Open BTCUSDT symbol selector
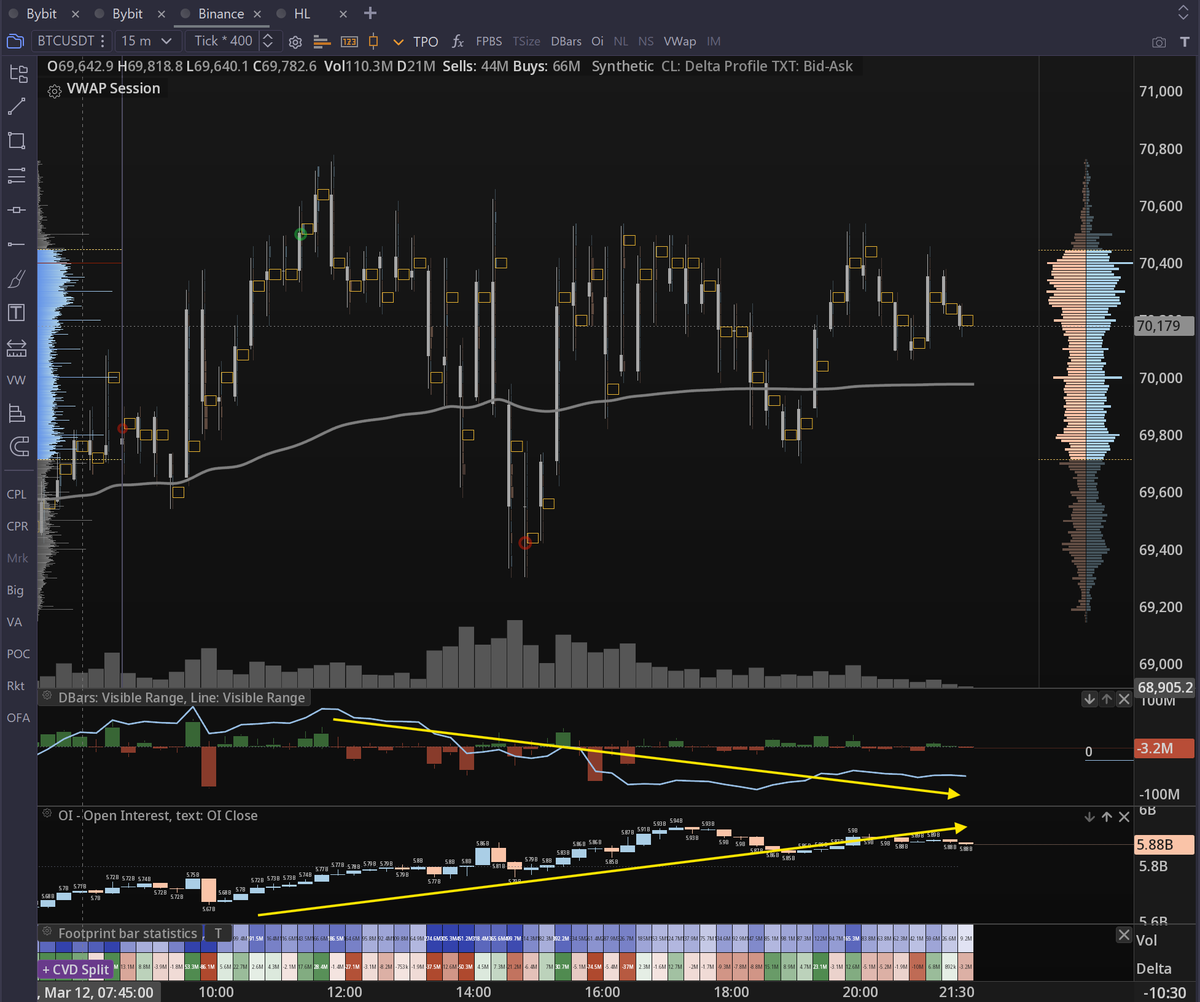The height and width of the screenshot is (1002, 1200). [70, 41]
